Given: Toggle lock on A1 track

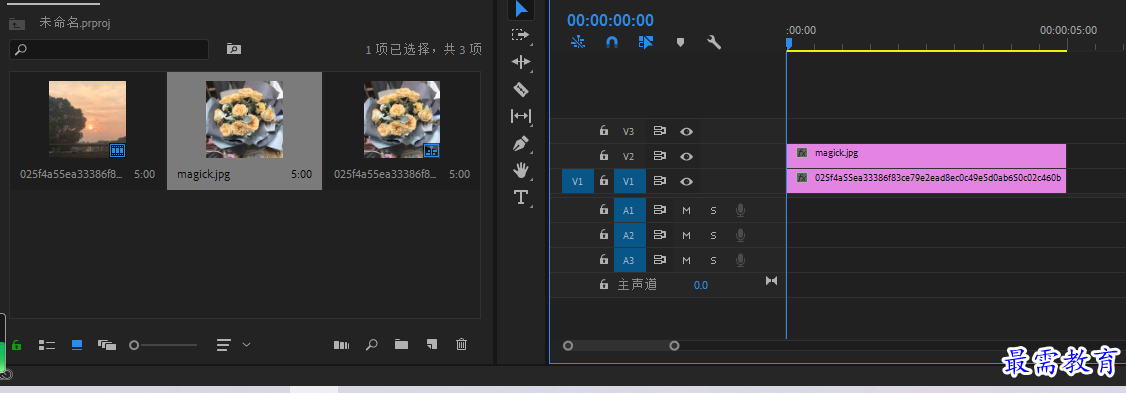Looking at the screenshot, I should point(604,210).
